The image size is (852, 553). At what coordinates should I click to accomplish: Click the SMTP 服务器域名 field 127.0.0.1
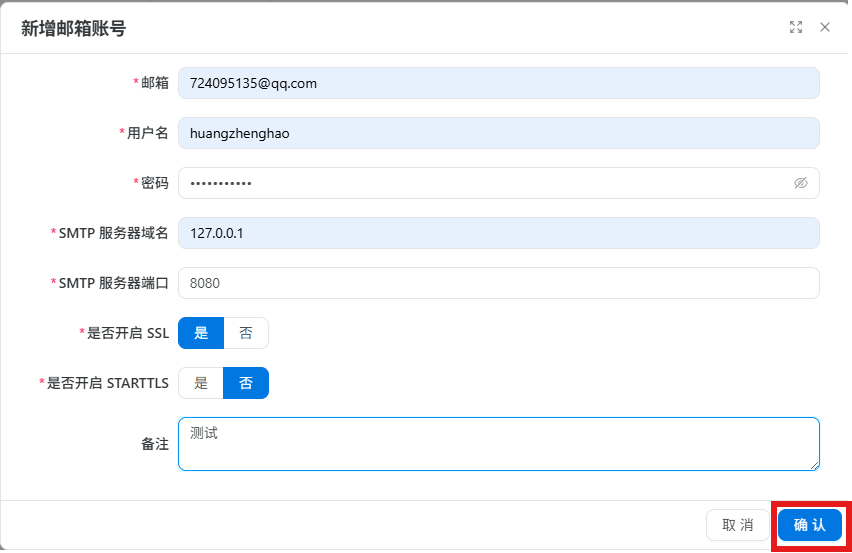click(x=498, y=233)
